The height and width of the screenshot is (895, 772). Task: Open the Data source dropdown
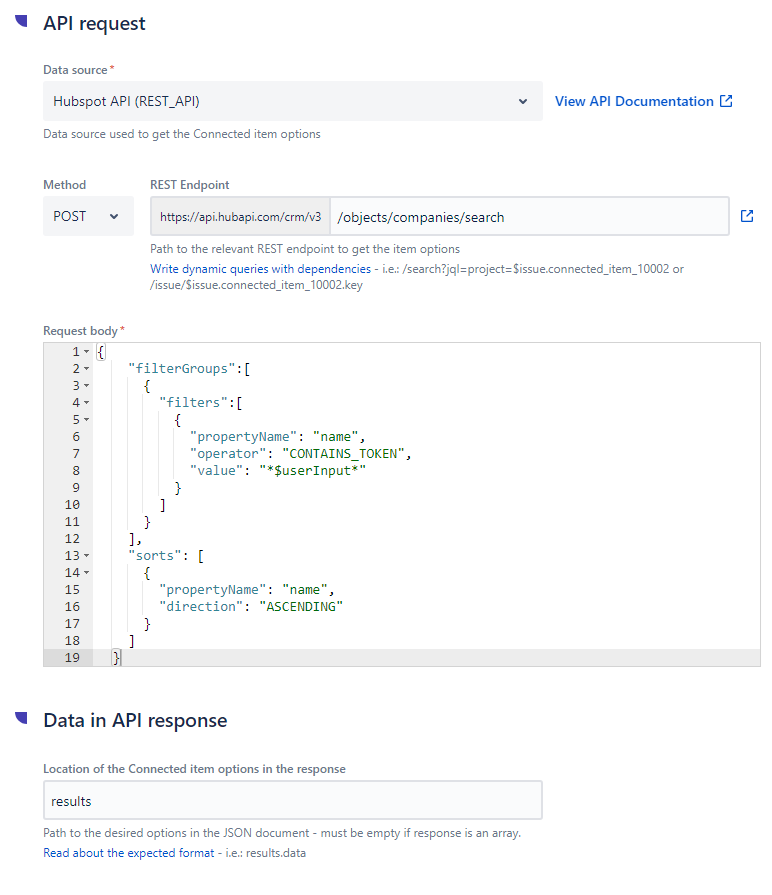[x=292, y=101]
